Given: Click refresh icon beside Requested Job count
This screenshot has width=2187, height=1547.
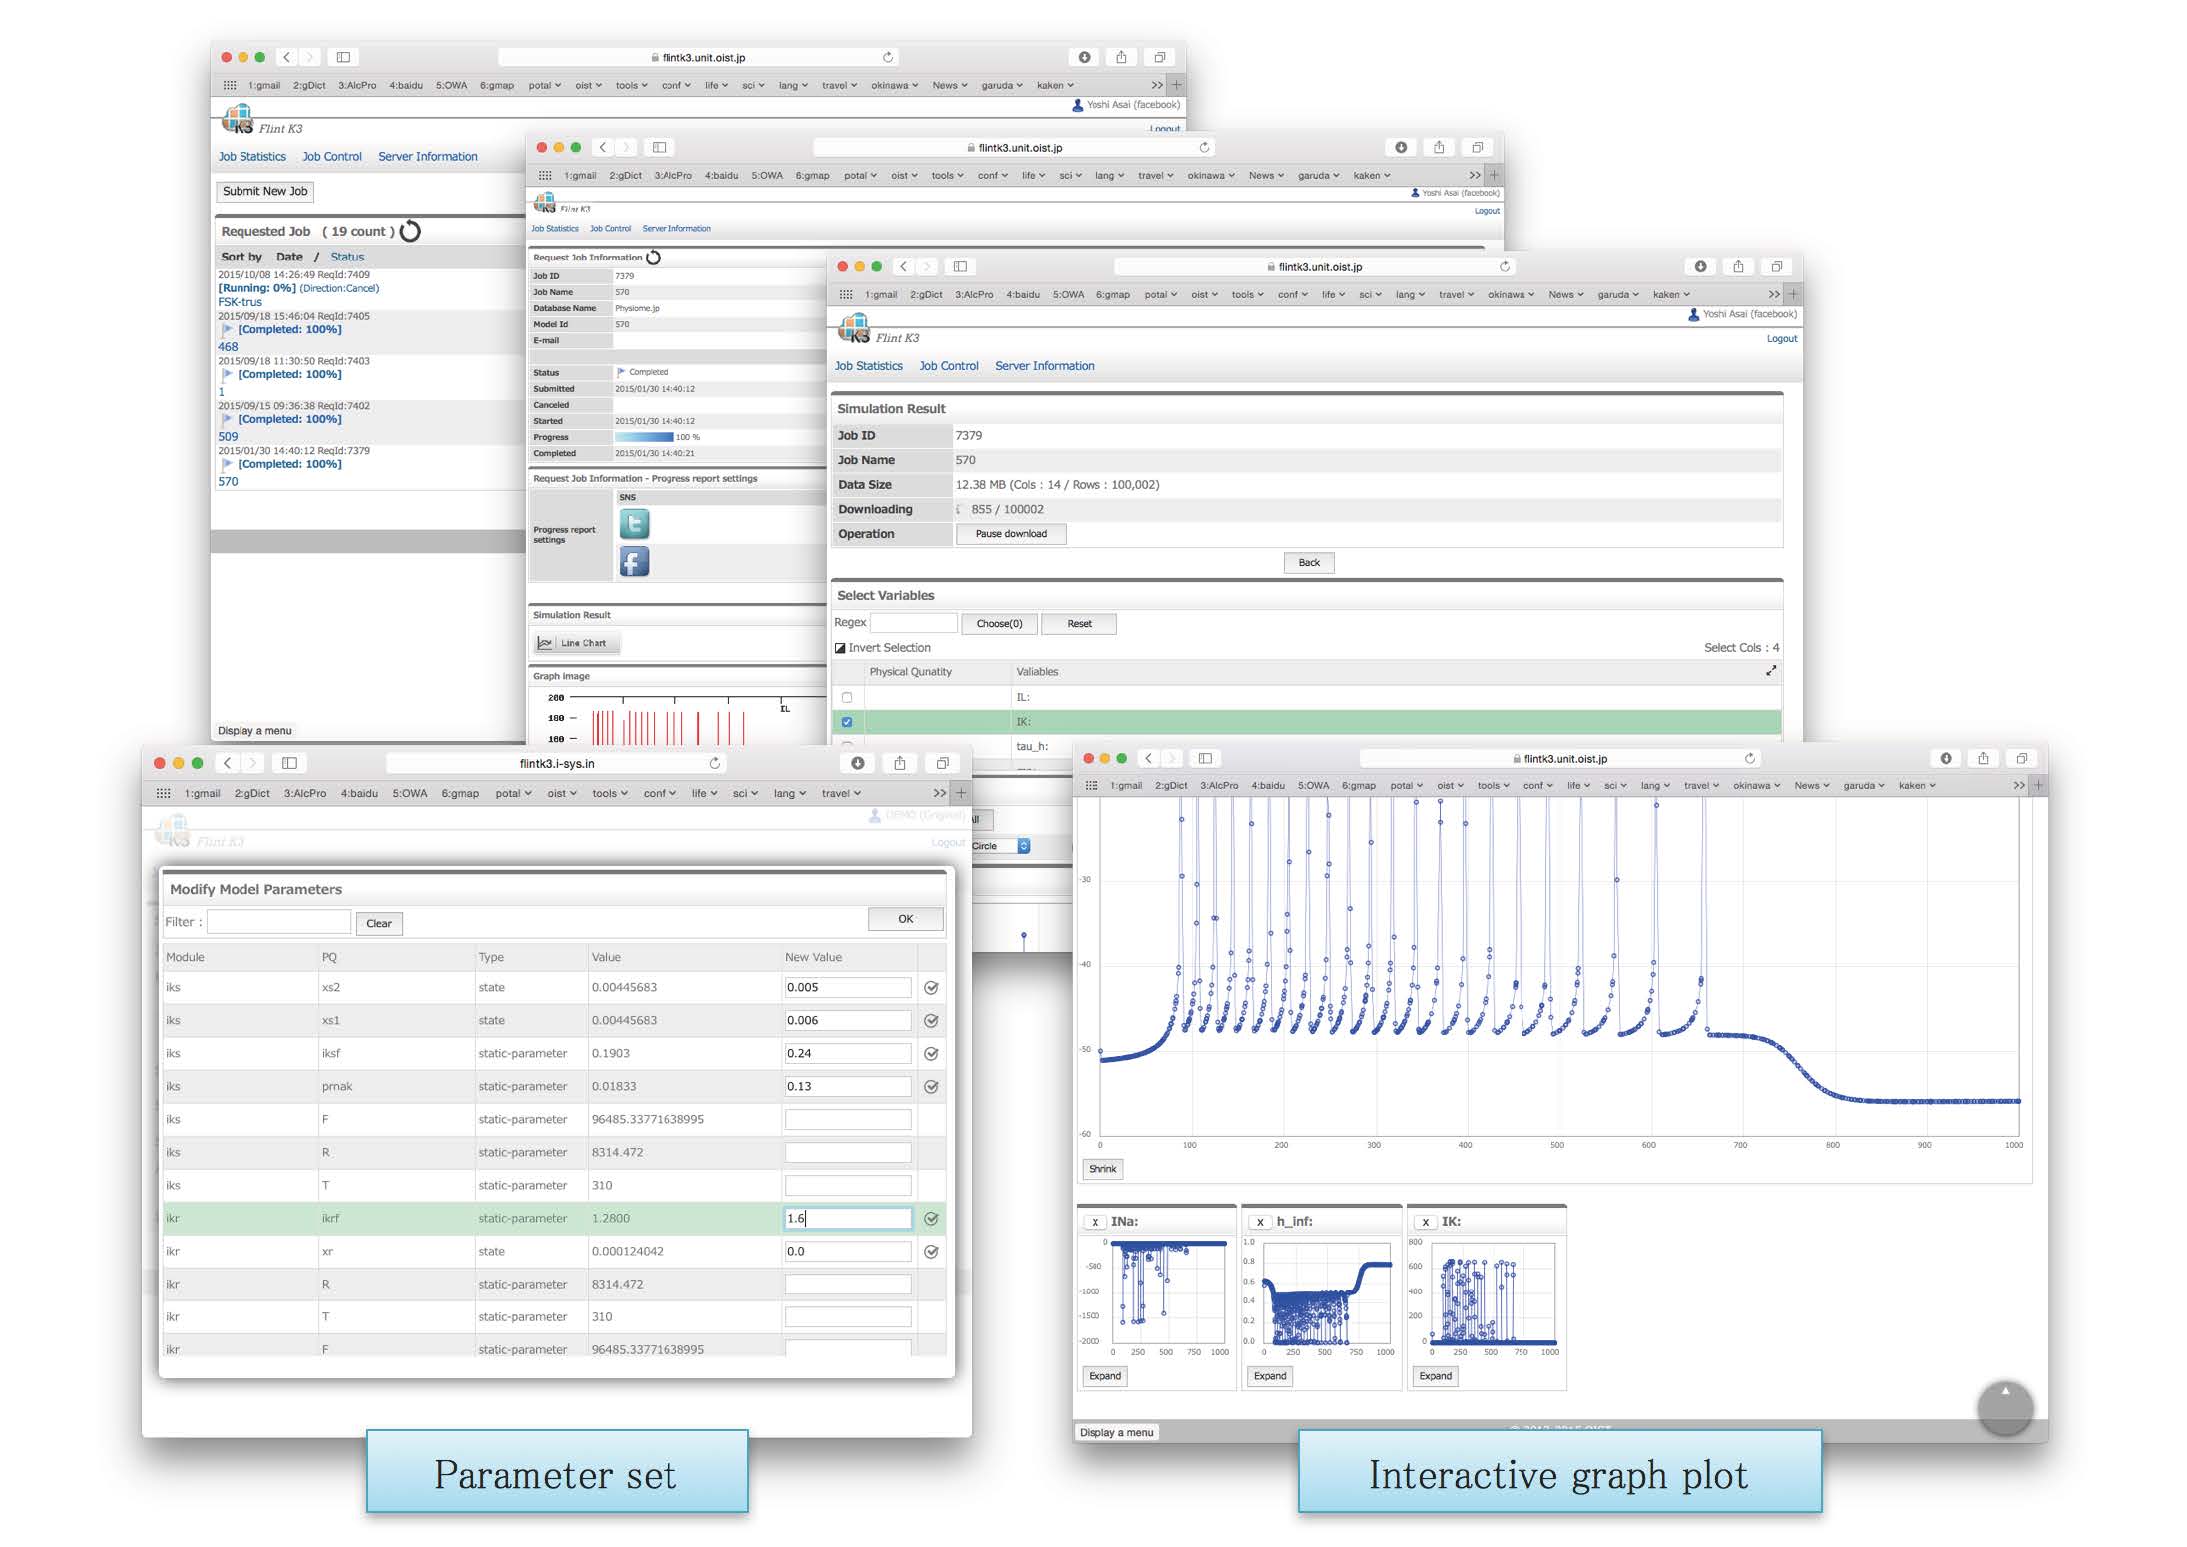Looking at the screenshot, I should (410, 231).
